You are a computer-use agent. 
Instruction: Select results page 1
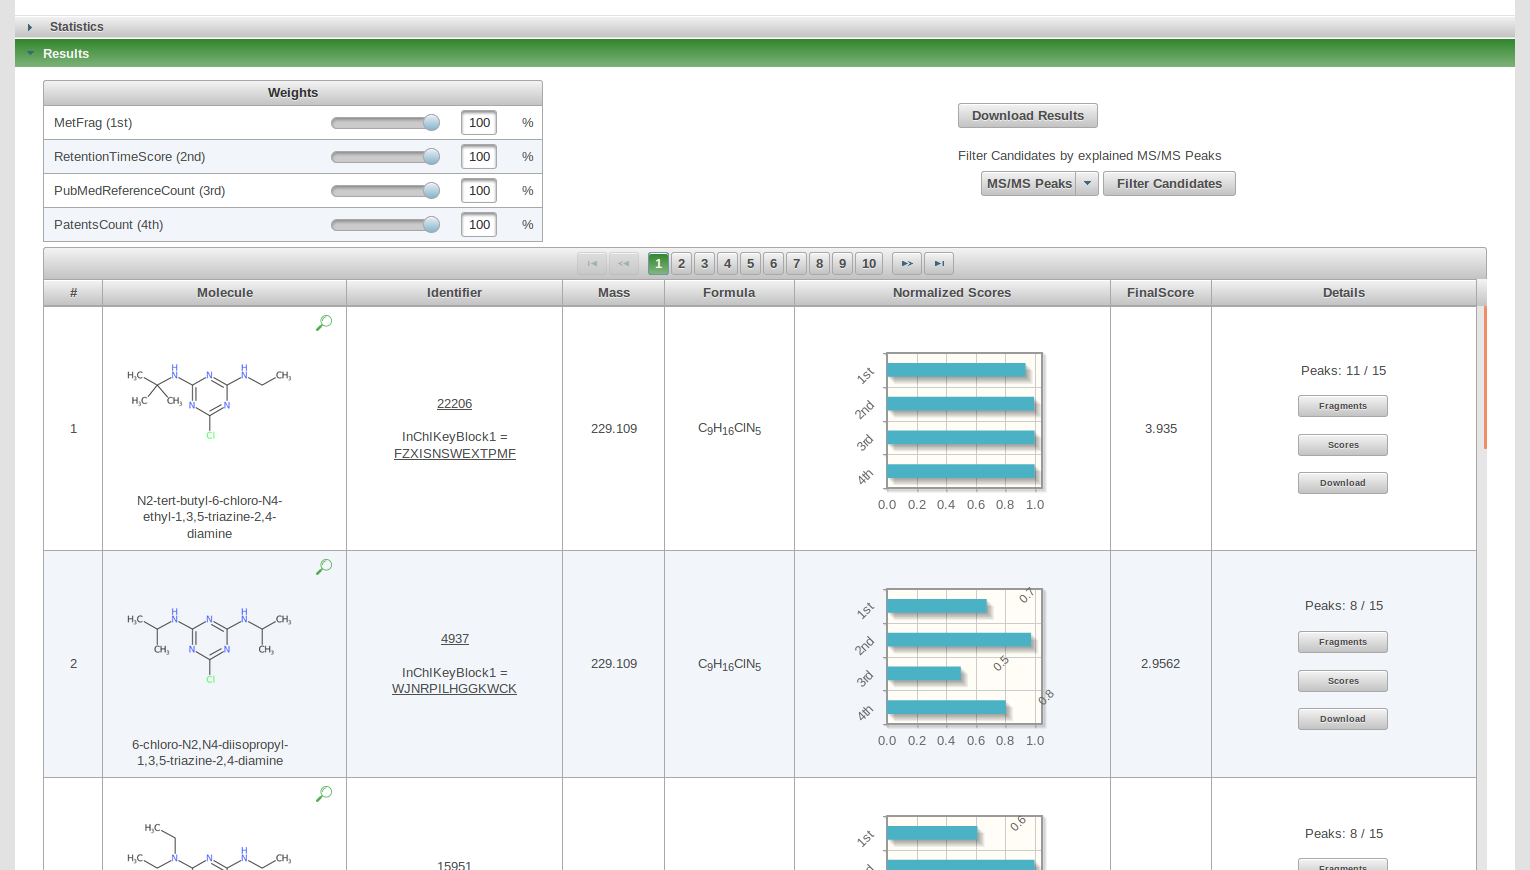click(x=658, y=263)
